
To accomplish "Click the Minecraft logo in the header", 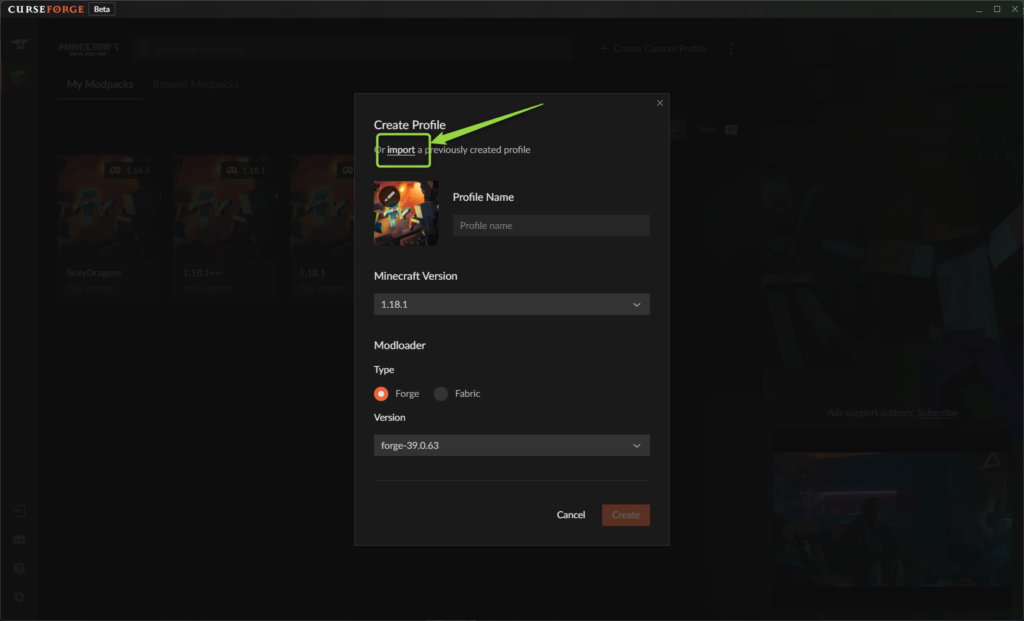I will point(88,49).
